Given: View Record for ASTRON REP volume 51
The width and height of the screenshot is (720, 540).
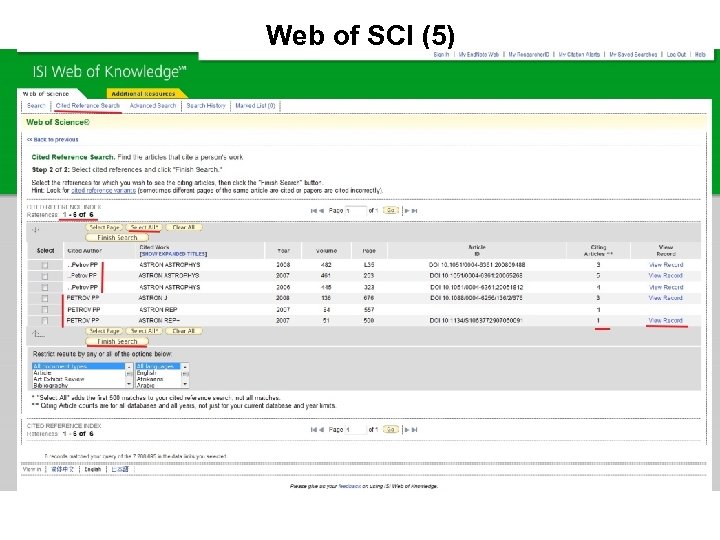Looking at the screenshot, I should (666, 321).
